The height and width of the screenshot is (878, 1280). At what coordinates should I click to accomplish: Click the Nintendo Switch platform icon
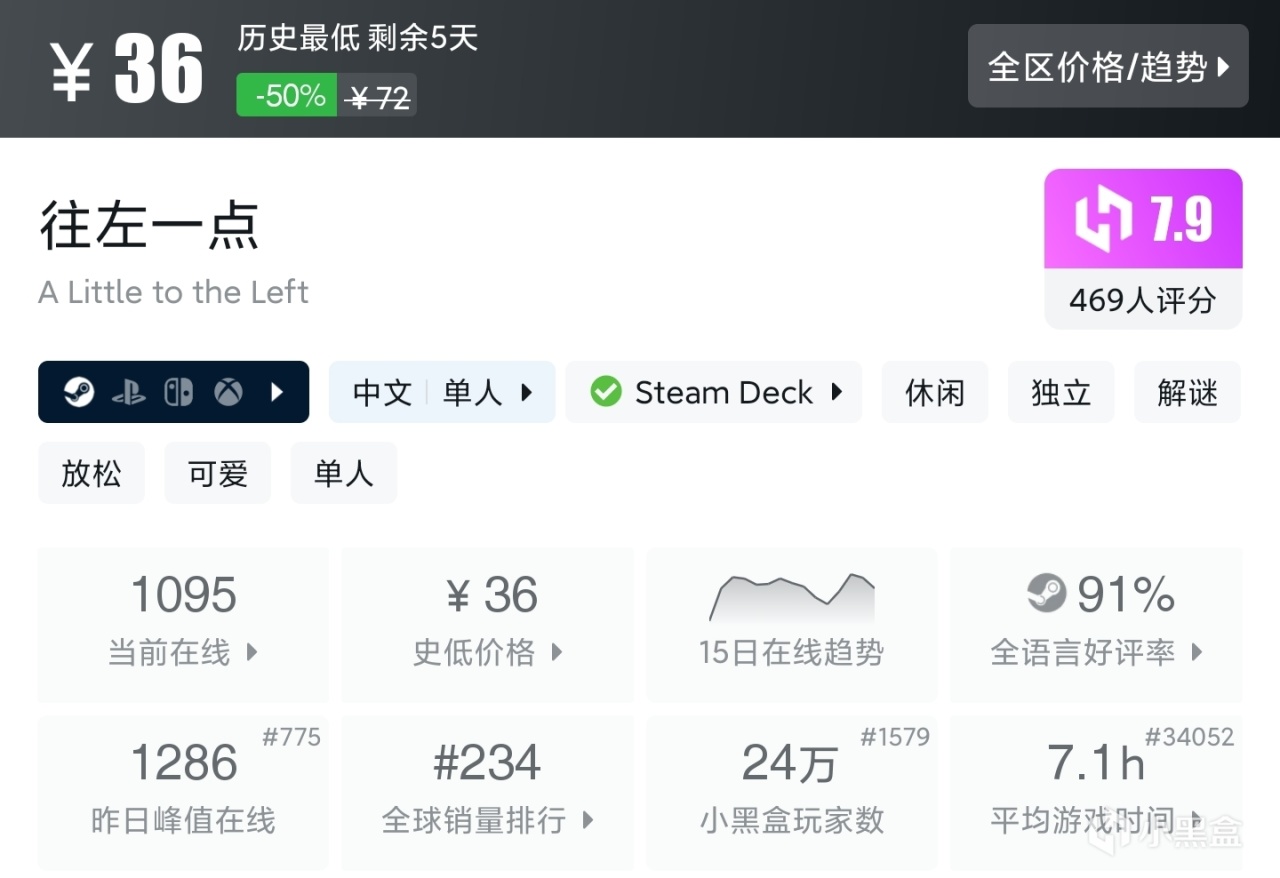click(x=178, y=392)
